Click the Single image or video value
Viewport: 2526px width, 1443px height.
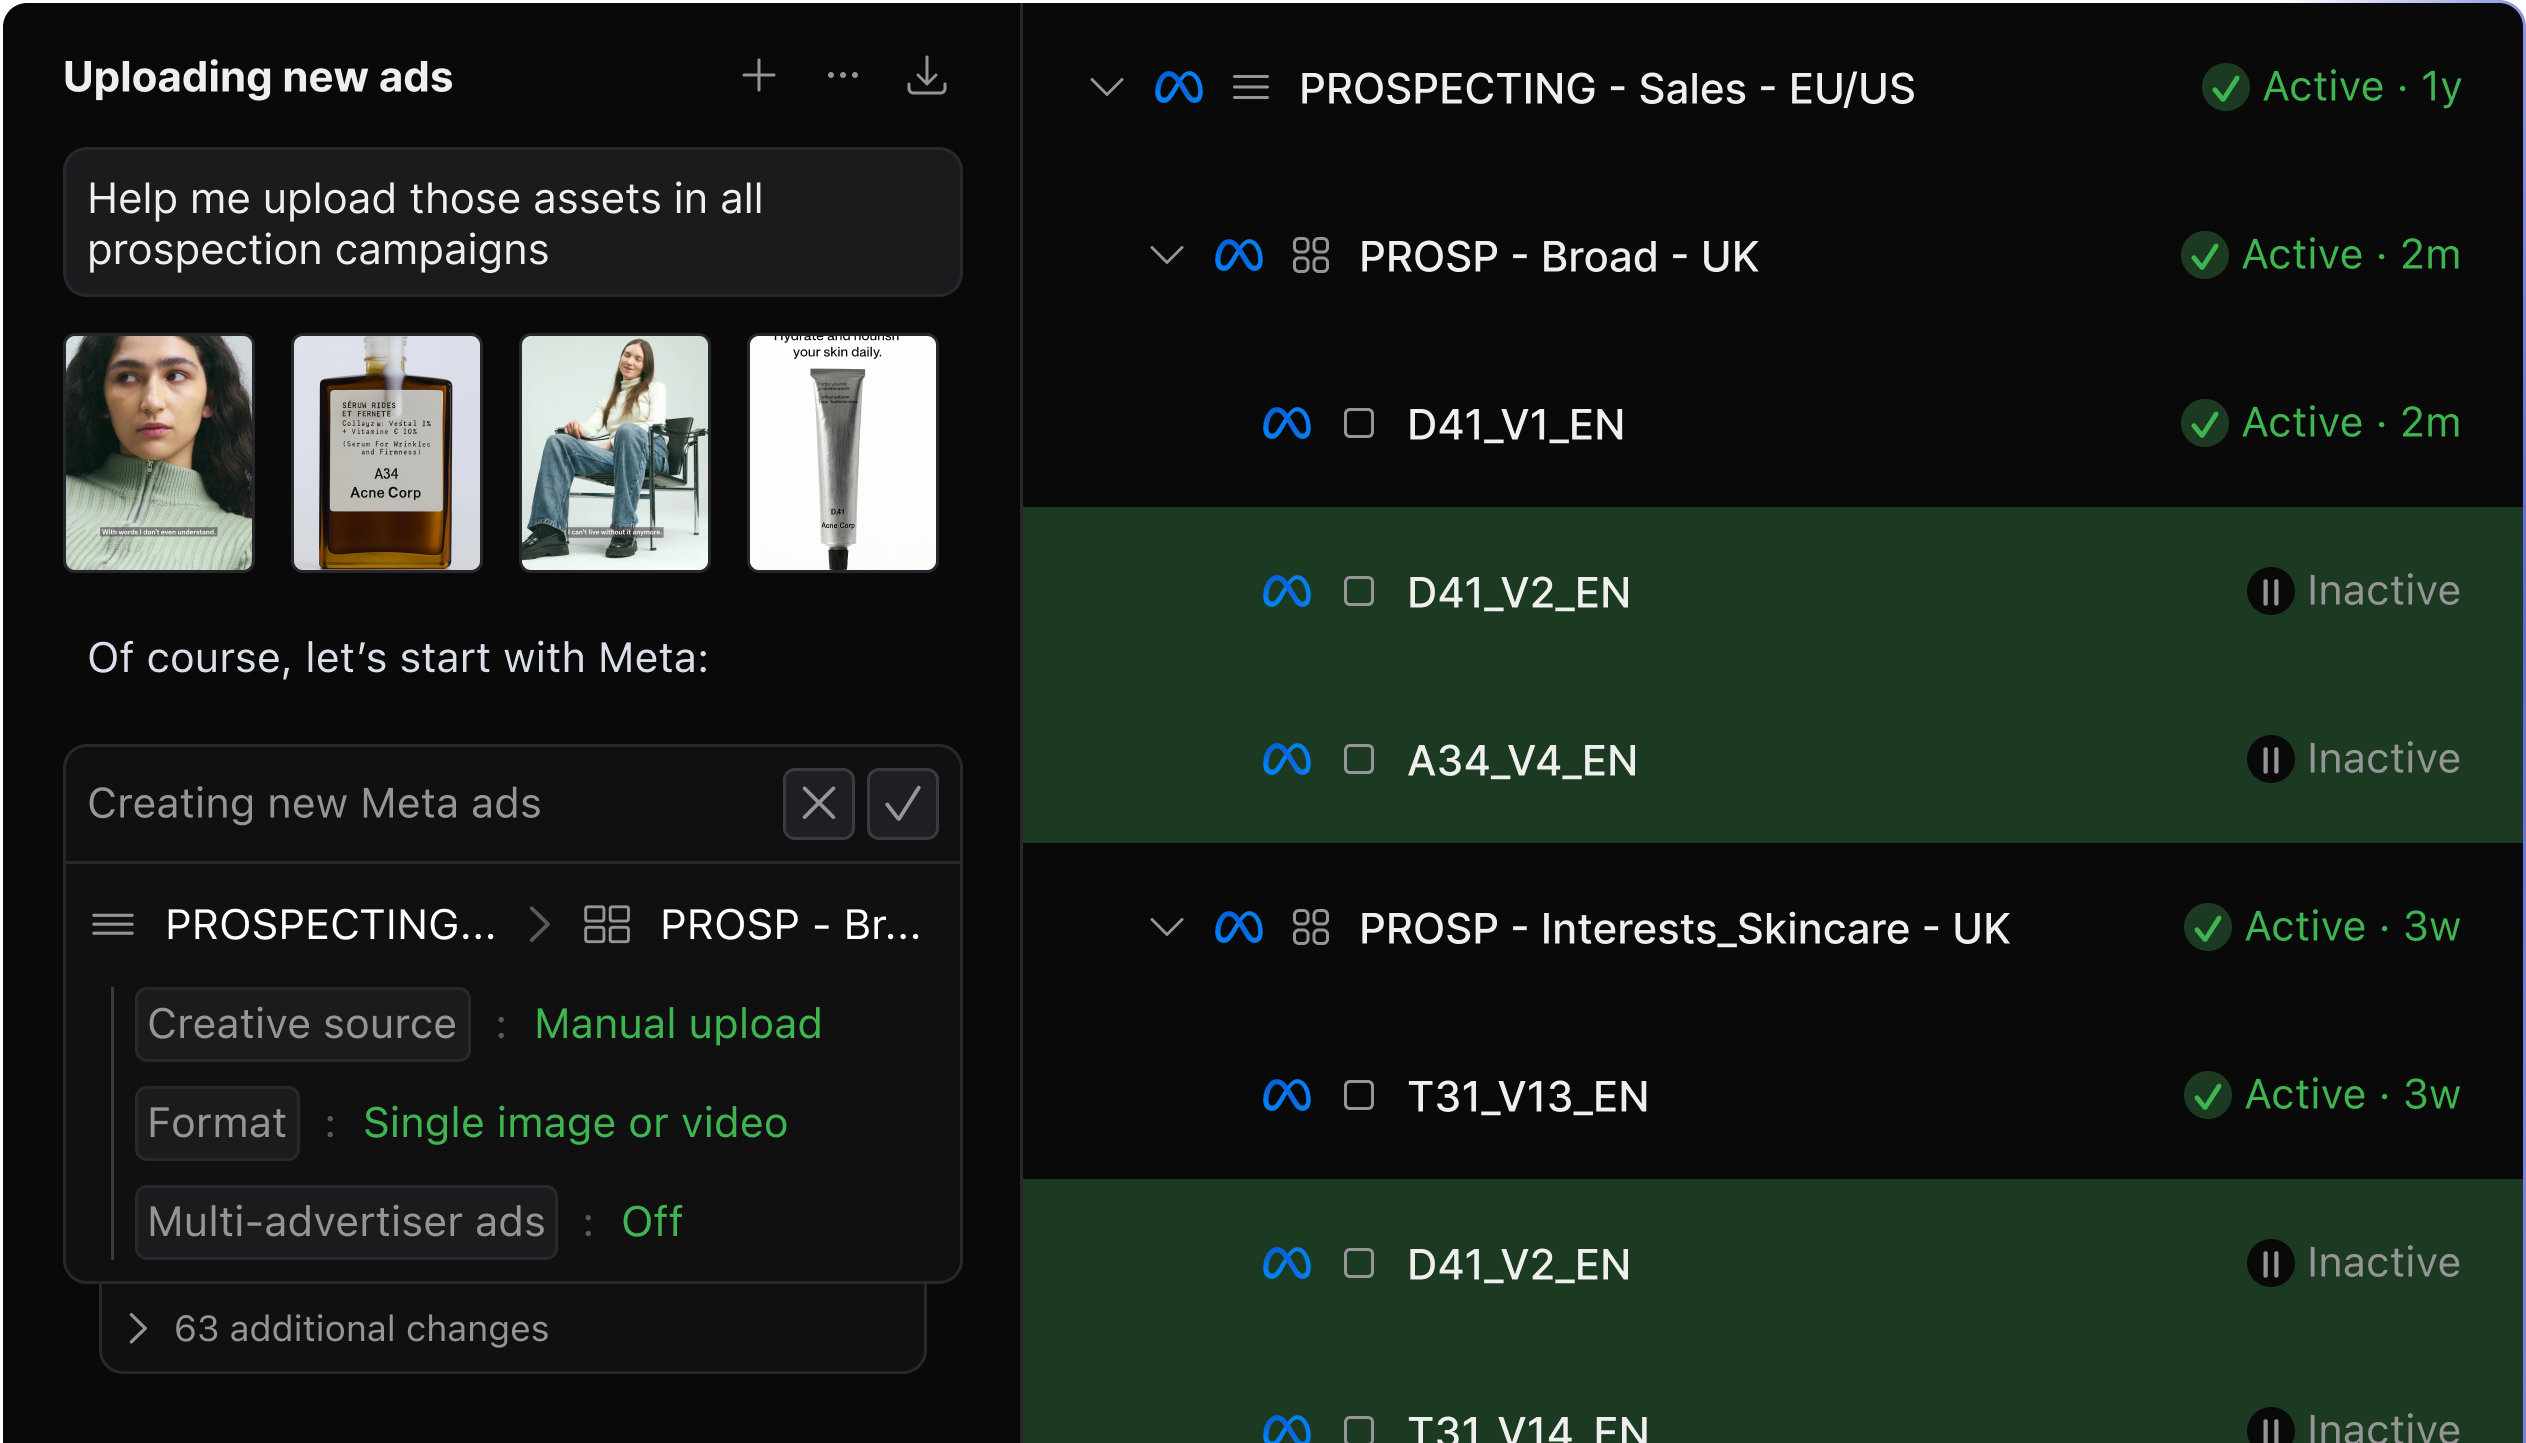pyautogui.click(x=575, y=1123)
